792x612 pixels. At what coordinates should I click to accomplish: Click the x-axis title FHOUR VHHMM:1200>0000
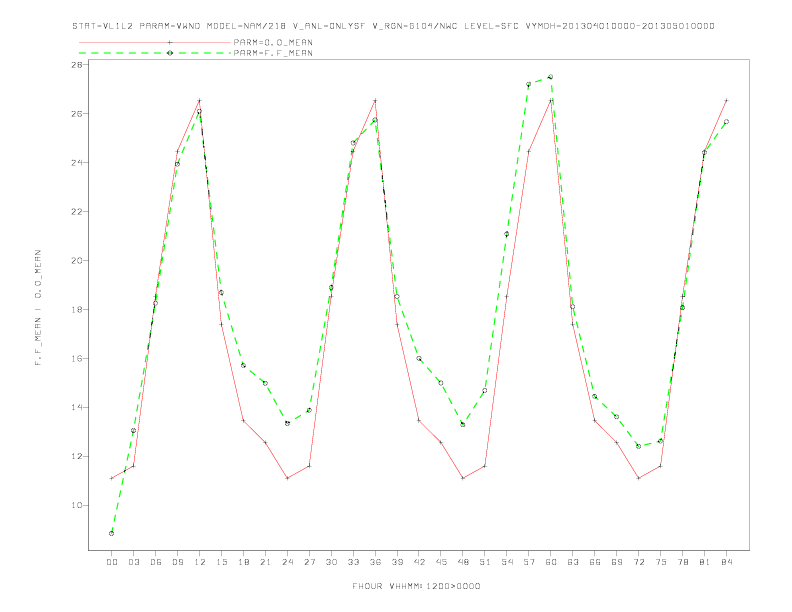[x=416, y=586]
